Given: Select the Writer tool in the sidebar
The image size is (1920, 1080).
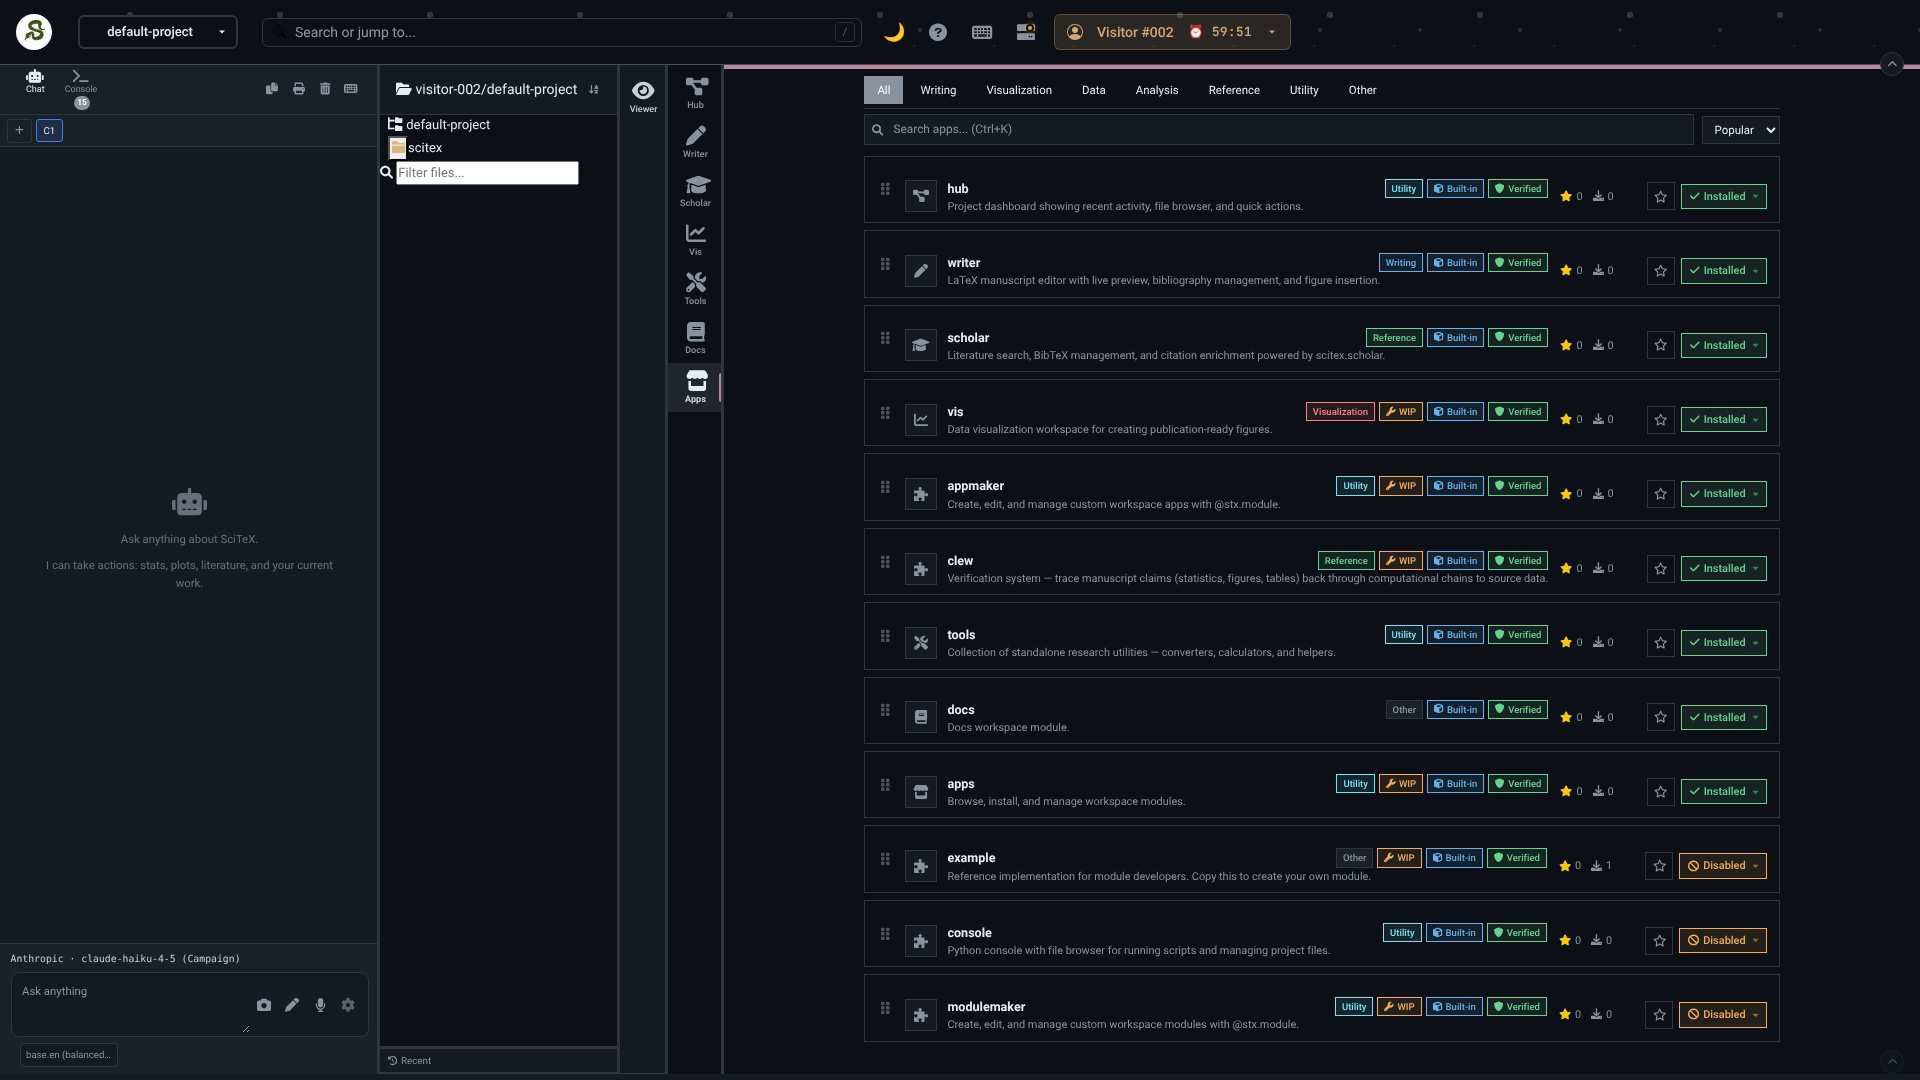Looking at the screenshot, I should [x=695, y=140].
